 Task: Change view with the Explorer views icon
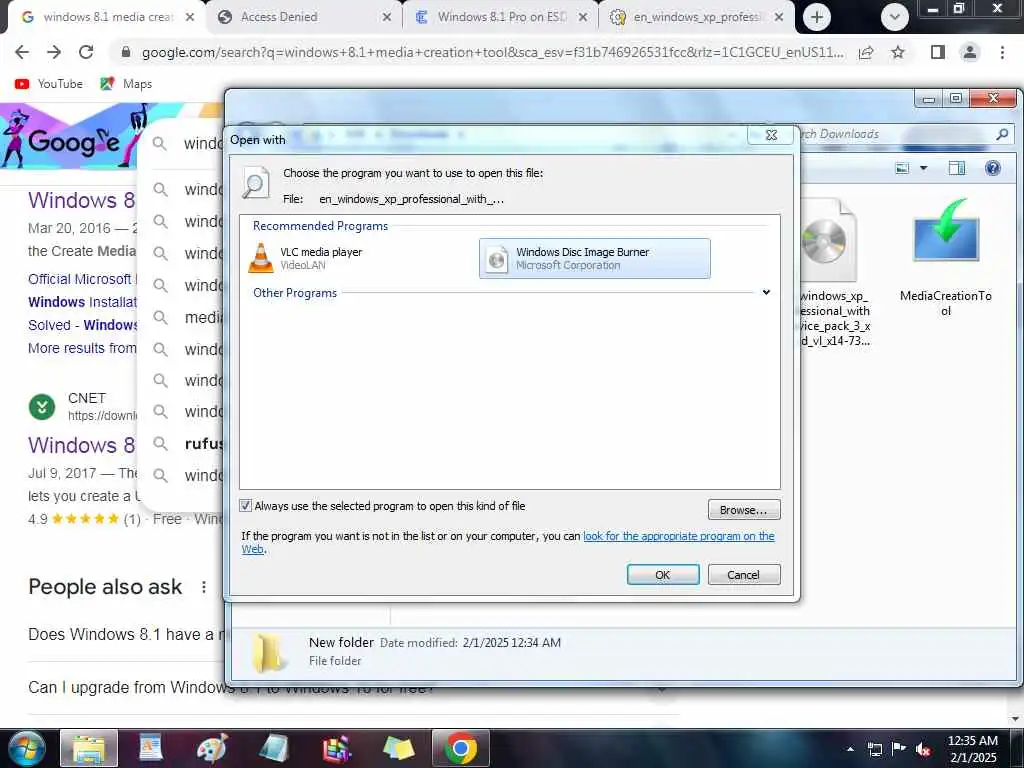point(902,168)
